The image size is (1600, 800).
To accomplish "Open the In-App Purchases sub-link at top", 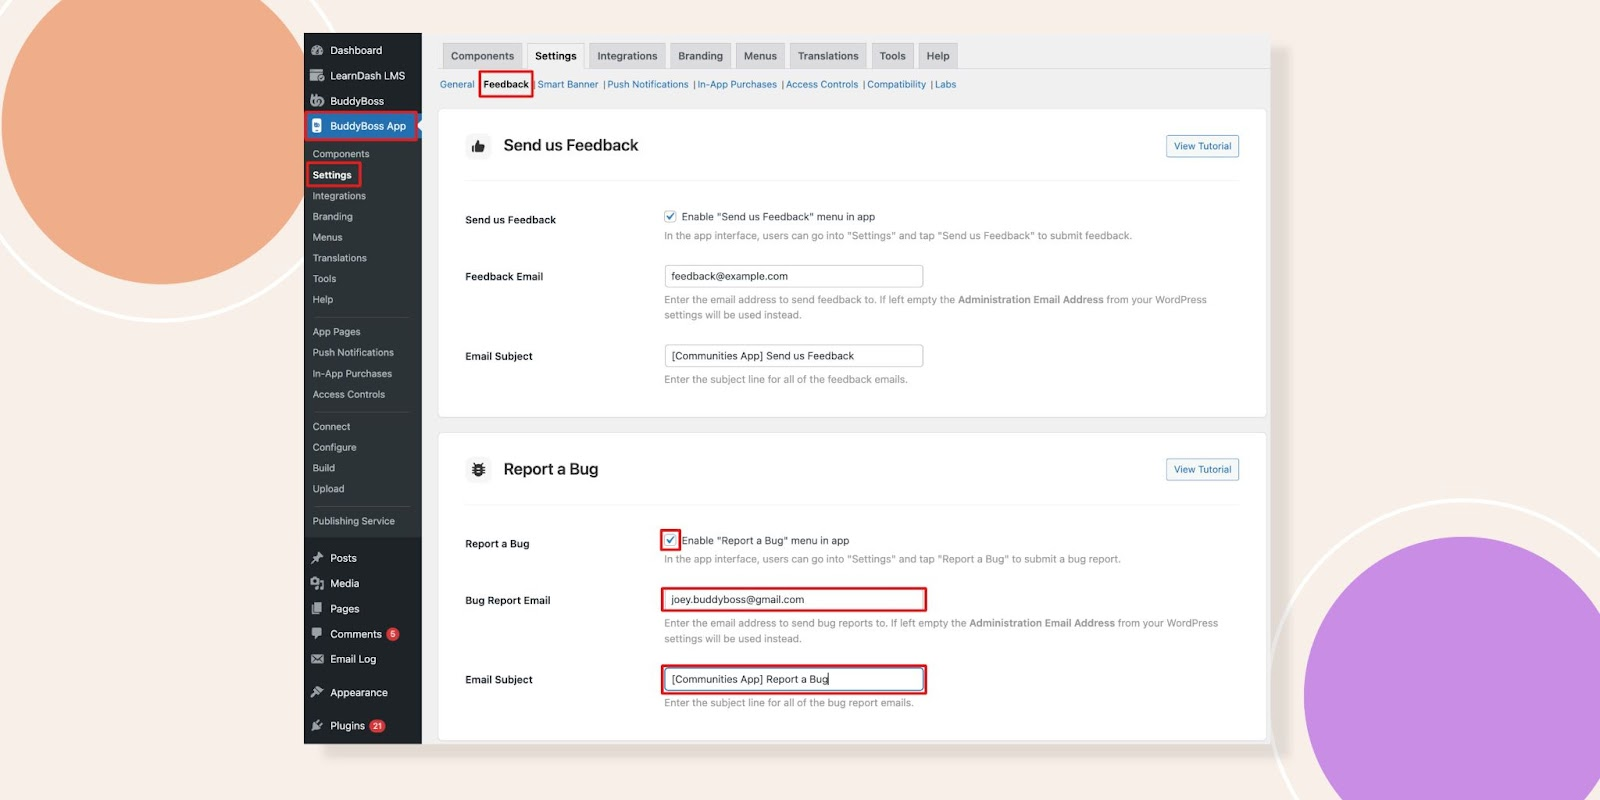I will pos(737,84).
